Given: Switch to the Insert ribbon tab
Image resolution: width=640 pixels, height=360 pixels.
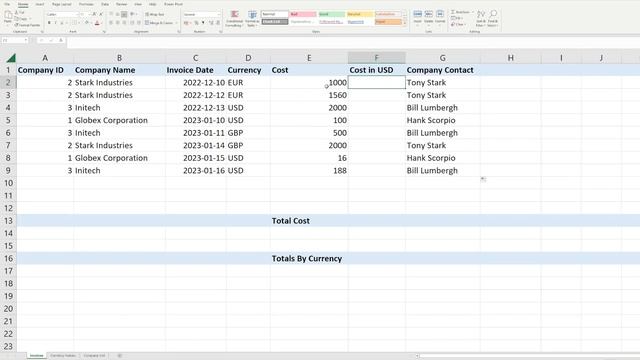Looking at the screenshot, I should tap(40, 4).
